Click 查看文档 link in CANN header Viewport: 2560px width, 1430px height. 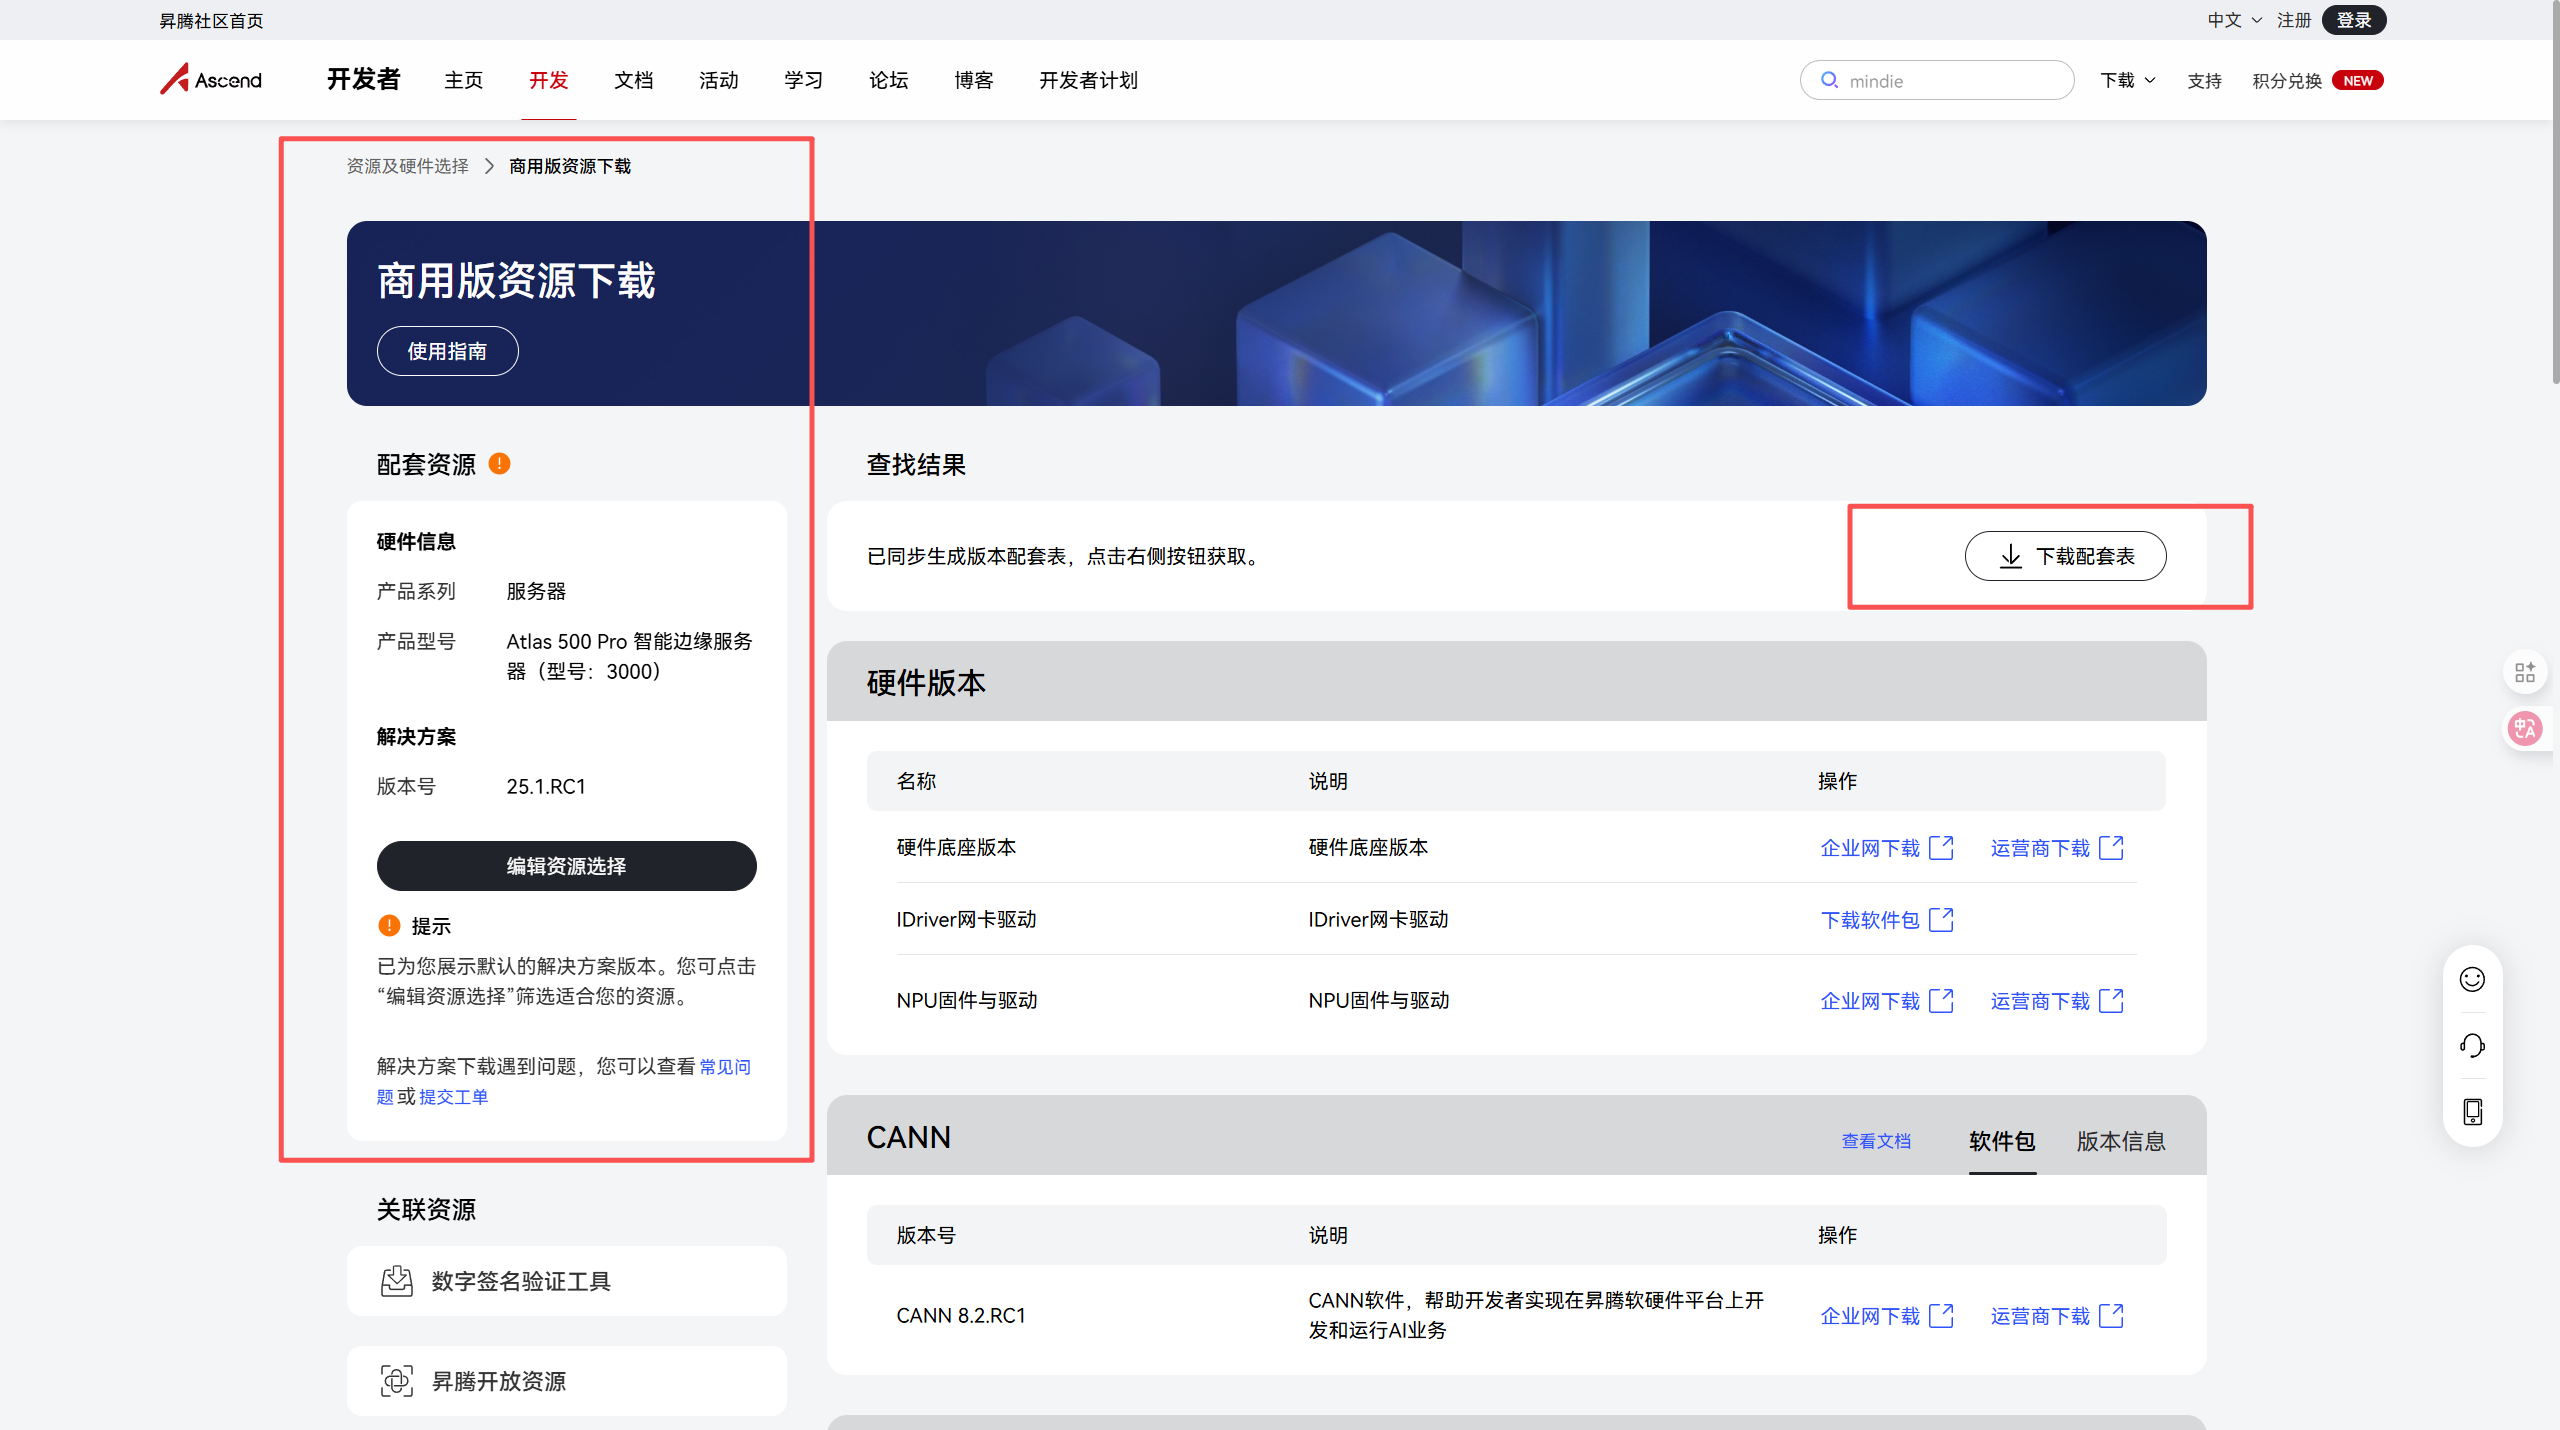pyautogui.click(x=1876, y=1141)
